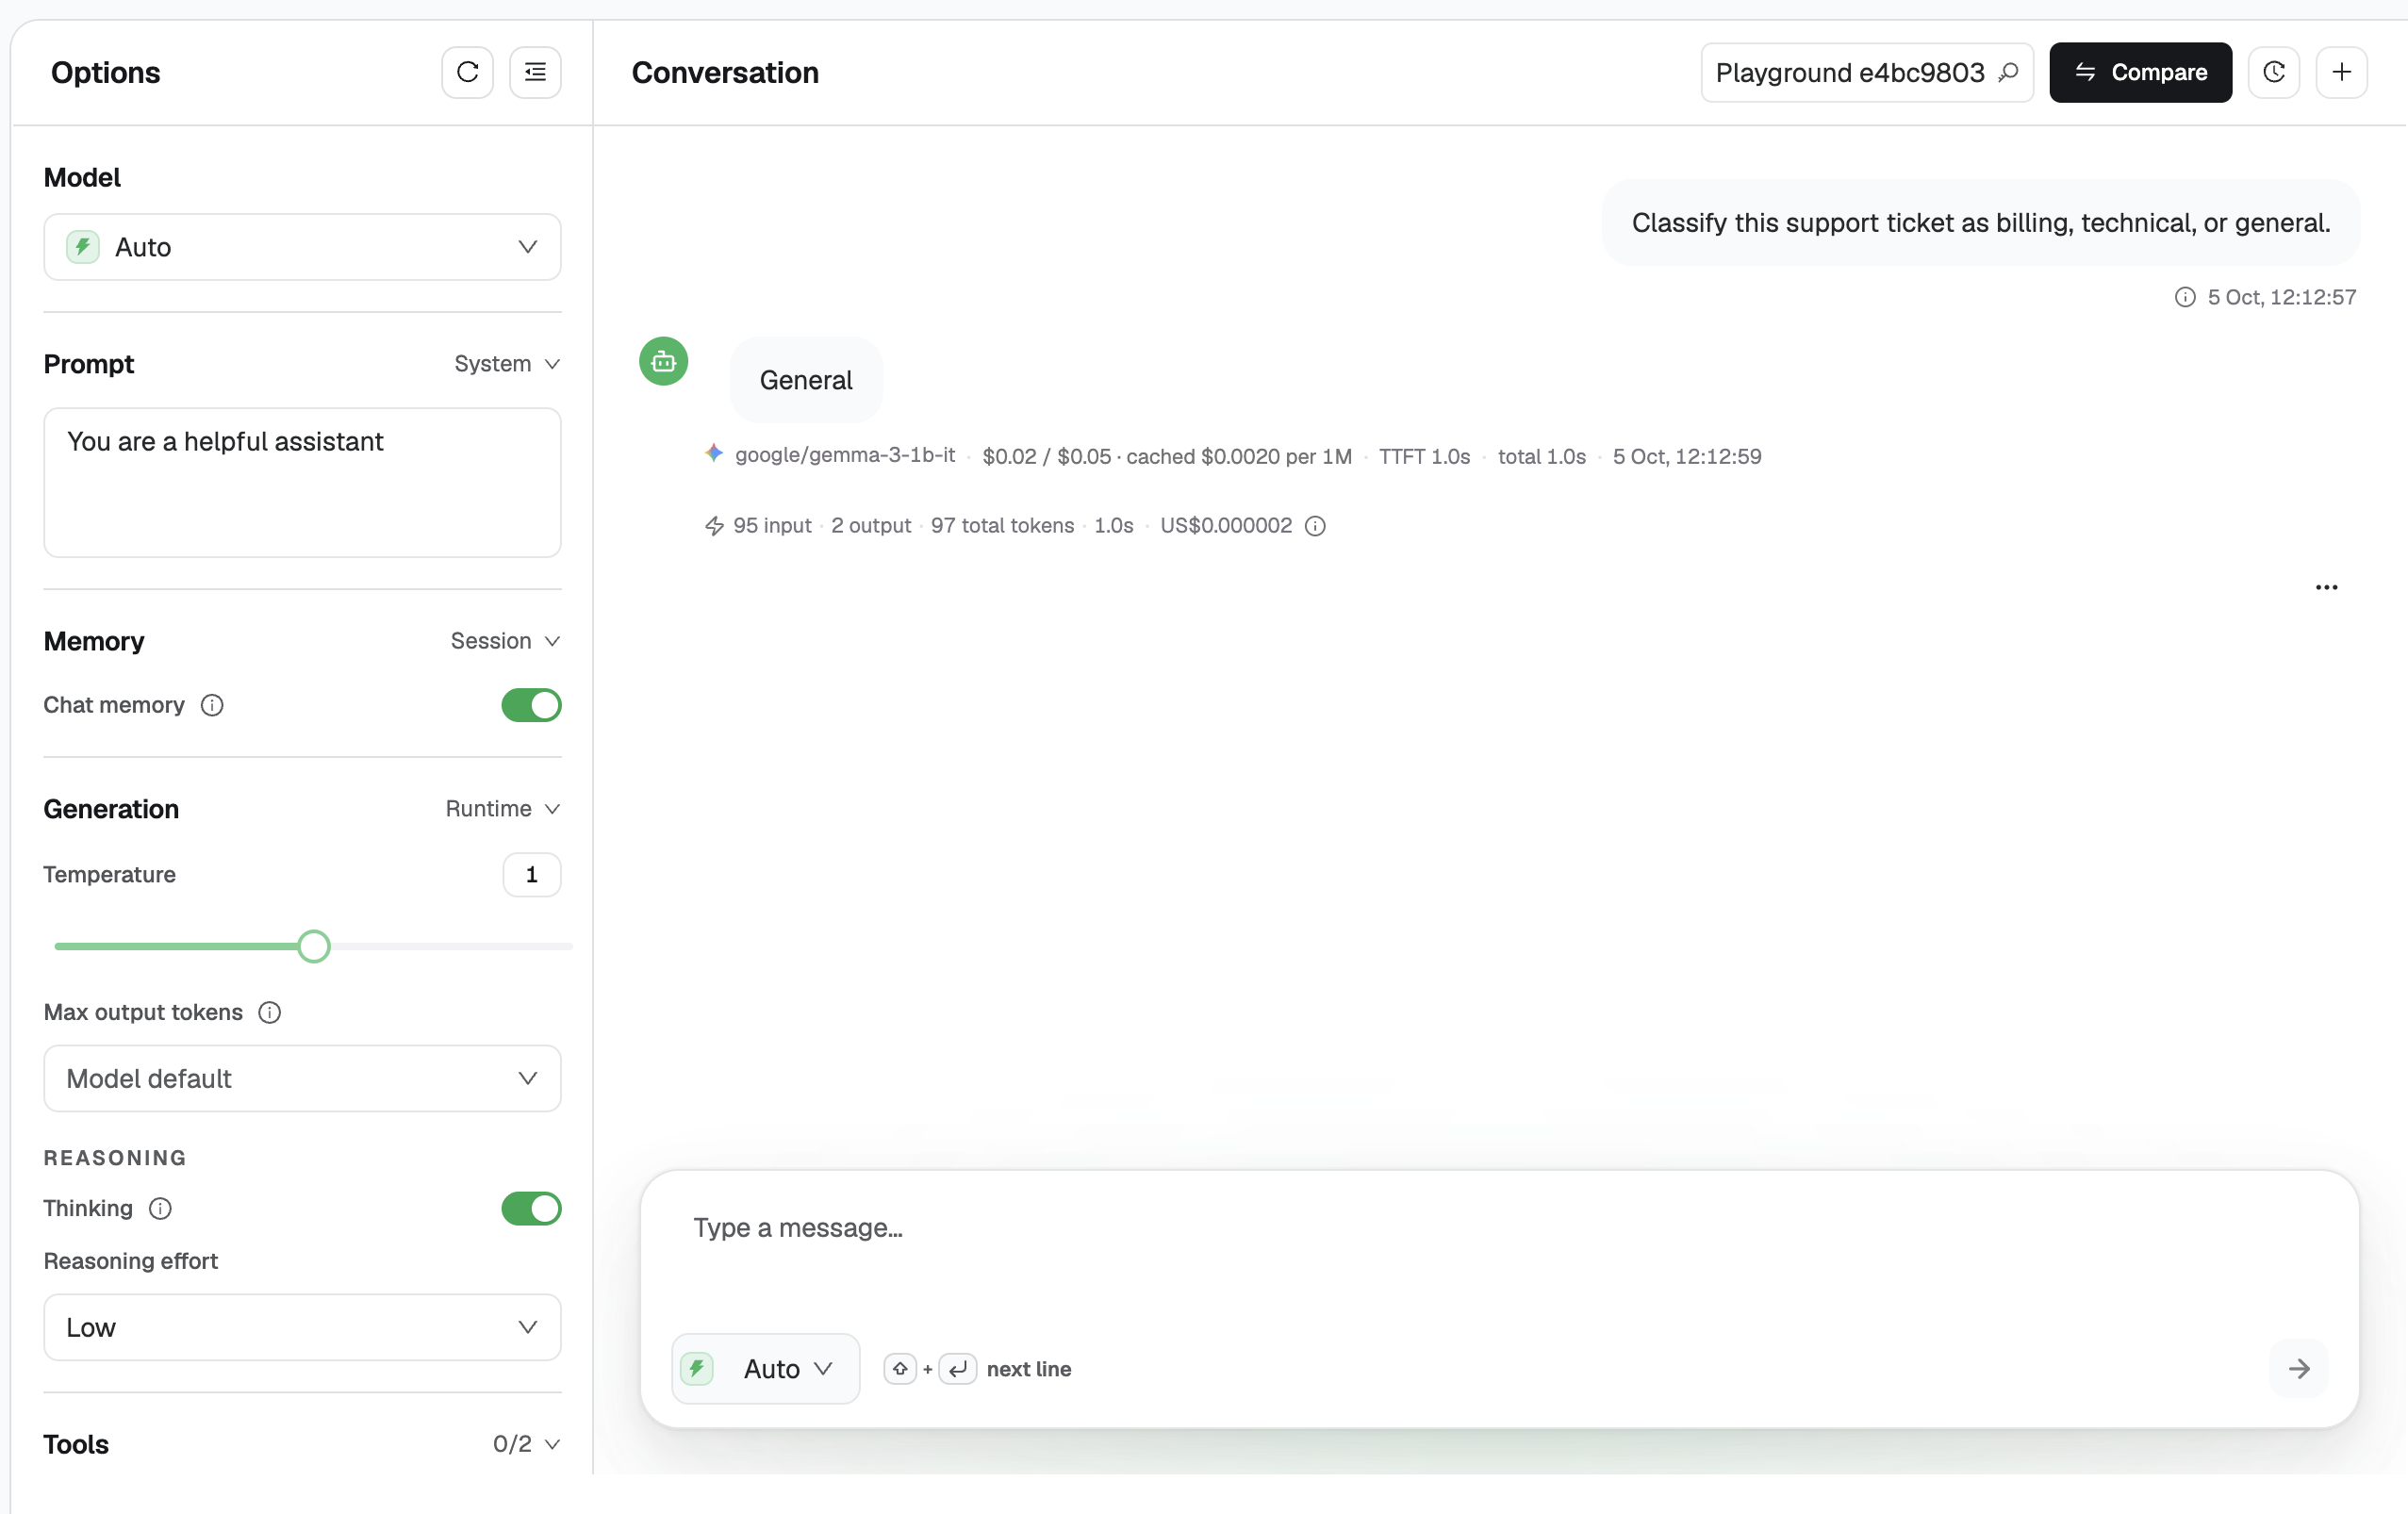The height and width of the screenshot is (1514, 2408).
Task: Click the green bot avatar icon
Action: coord(663,361)
